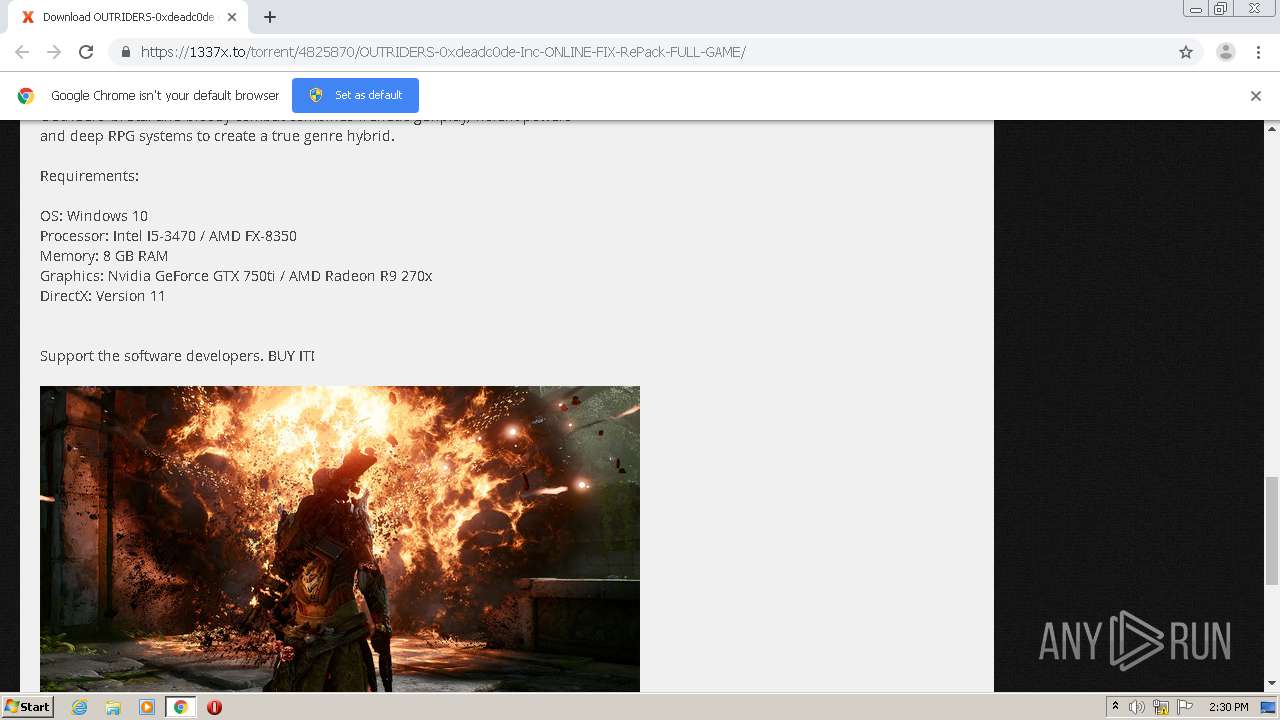
Task: Bookmark this page with star icon
Action: 1186,52
